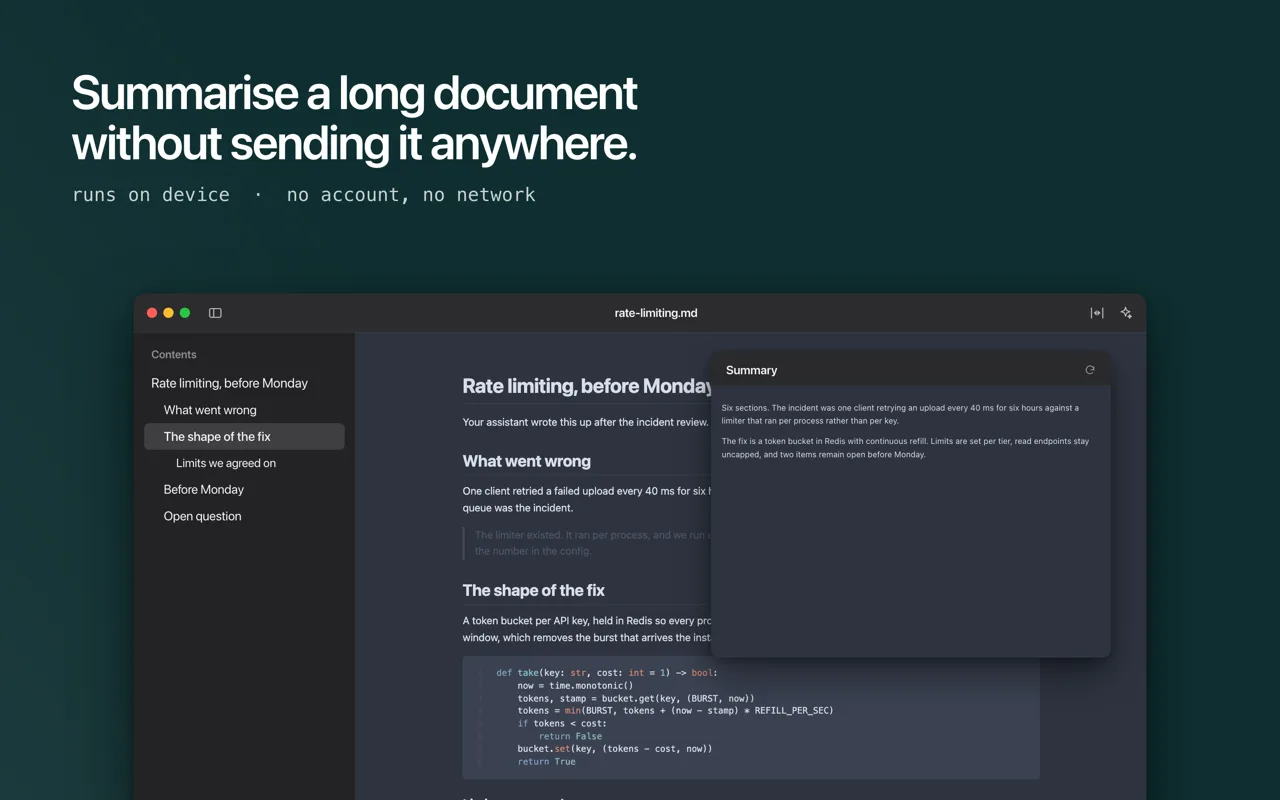Click the 'tokens = min(BURST' code line
This screenshot has width=1280, height=800.
pyautogui.click(x=675, y=711)
